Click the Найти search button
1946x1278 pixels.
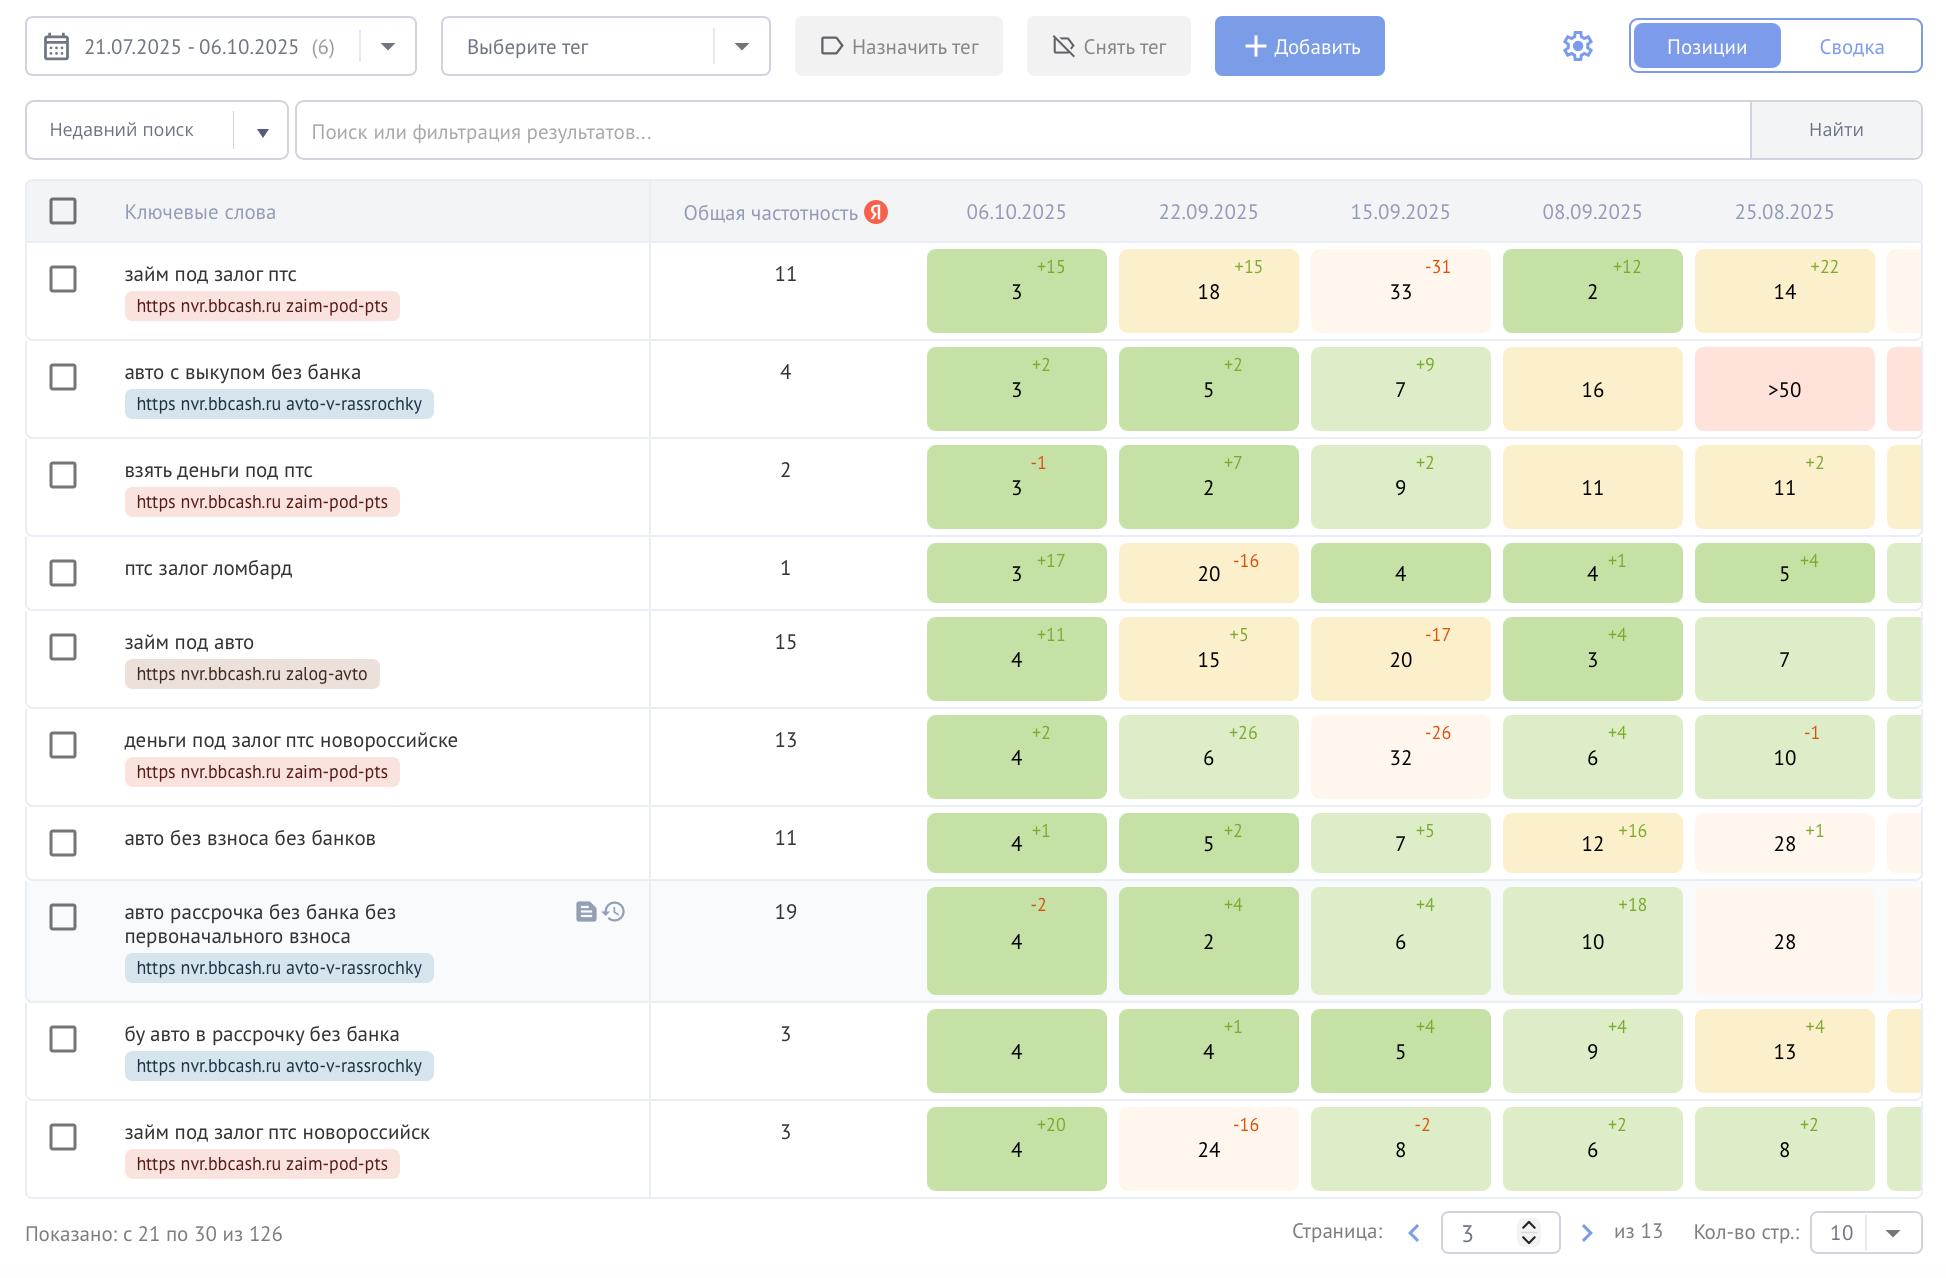(x=1835, y=130)
